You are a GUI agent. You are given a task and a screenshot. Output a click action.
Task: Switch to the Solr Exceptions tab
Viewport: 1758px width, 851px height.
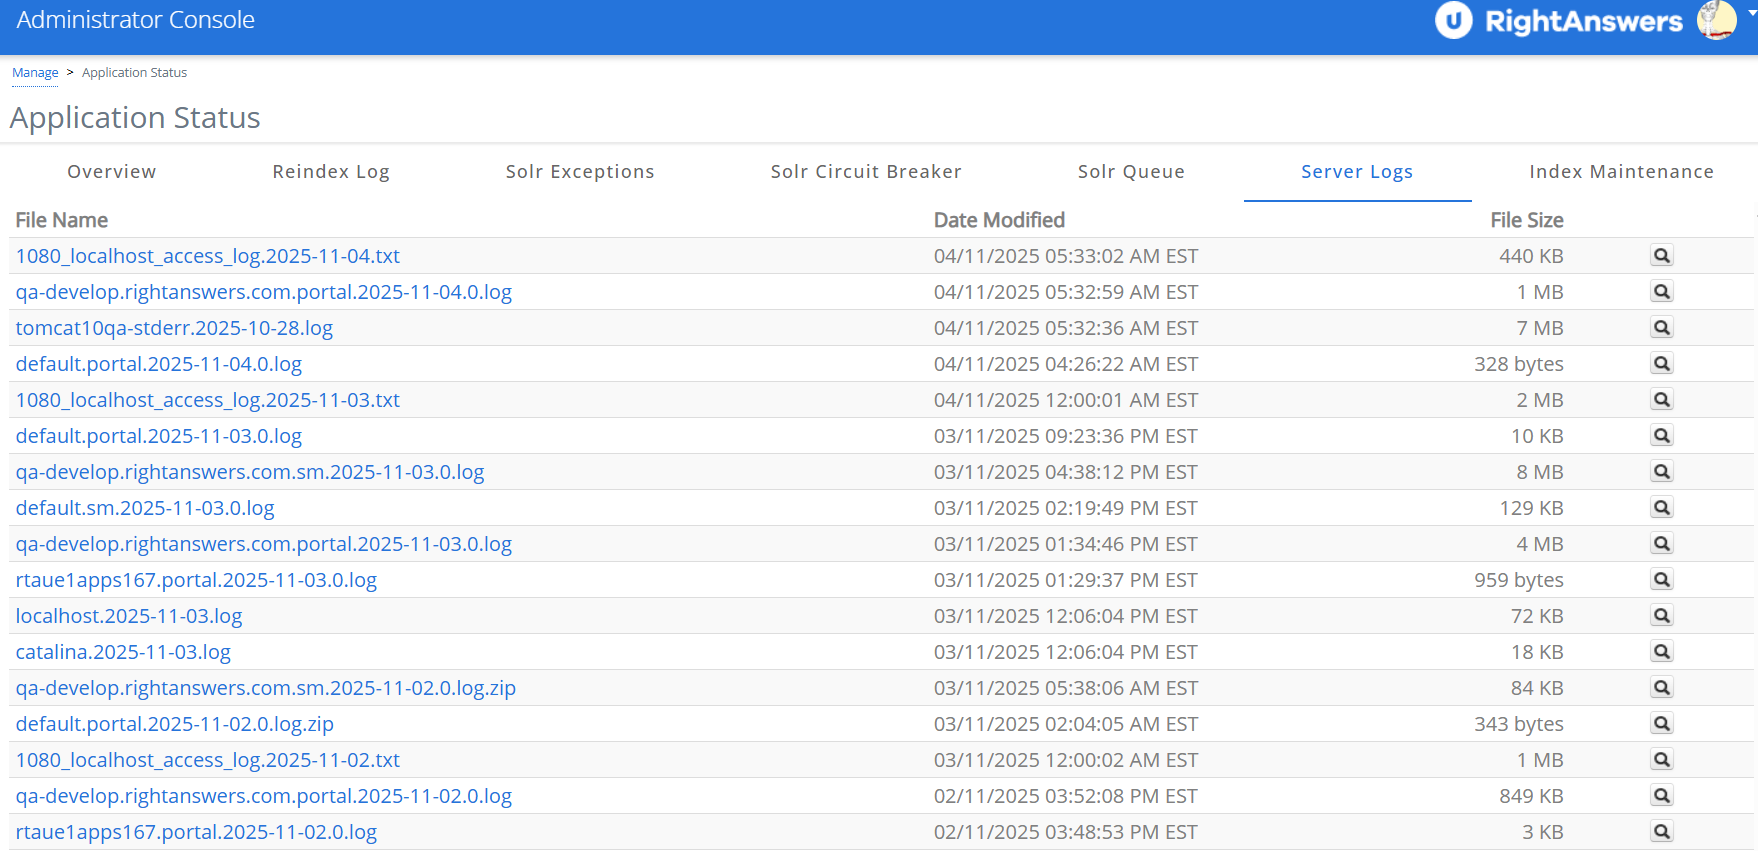click(580, 172)
